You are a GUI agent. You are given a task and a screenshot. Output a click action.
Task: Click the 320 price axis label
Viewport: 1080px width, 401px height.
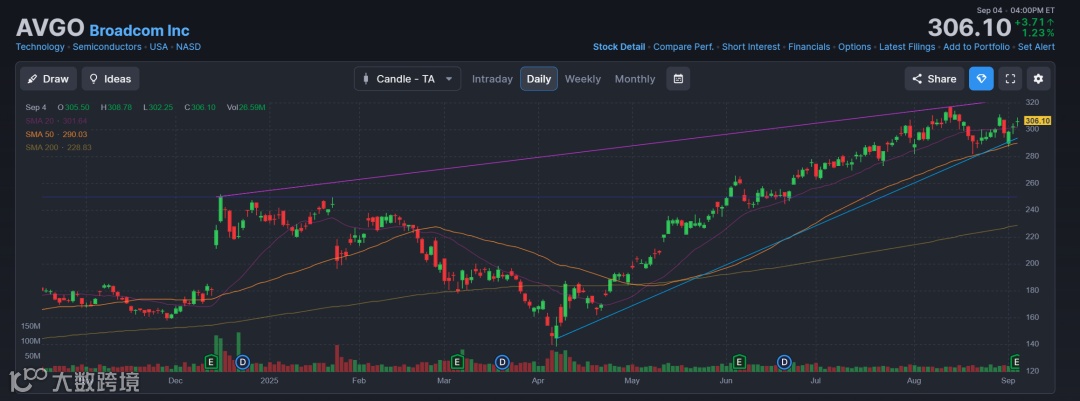coord(1031,102)
